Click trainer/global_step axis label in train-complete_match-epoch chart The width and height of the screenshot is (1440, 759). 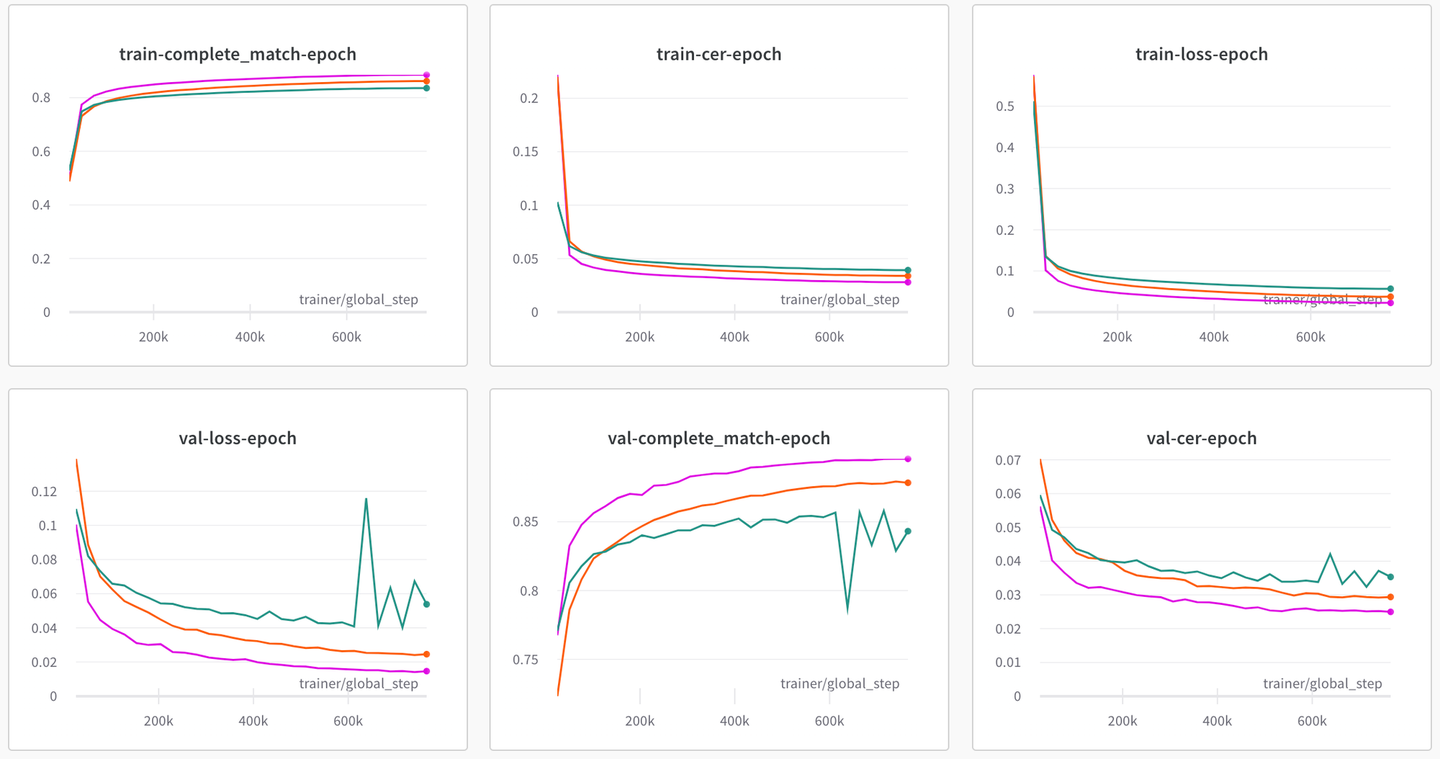359,299
